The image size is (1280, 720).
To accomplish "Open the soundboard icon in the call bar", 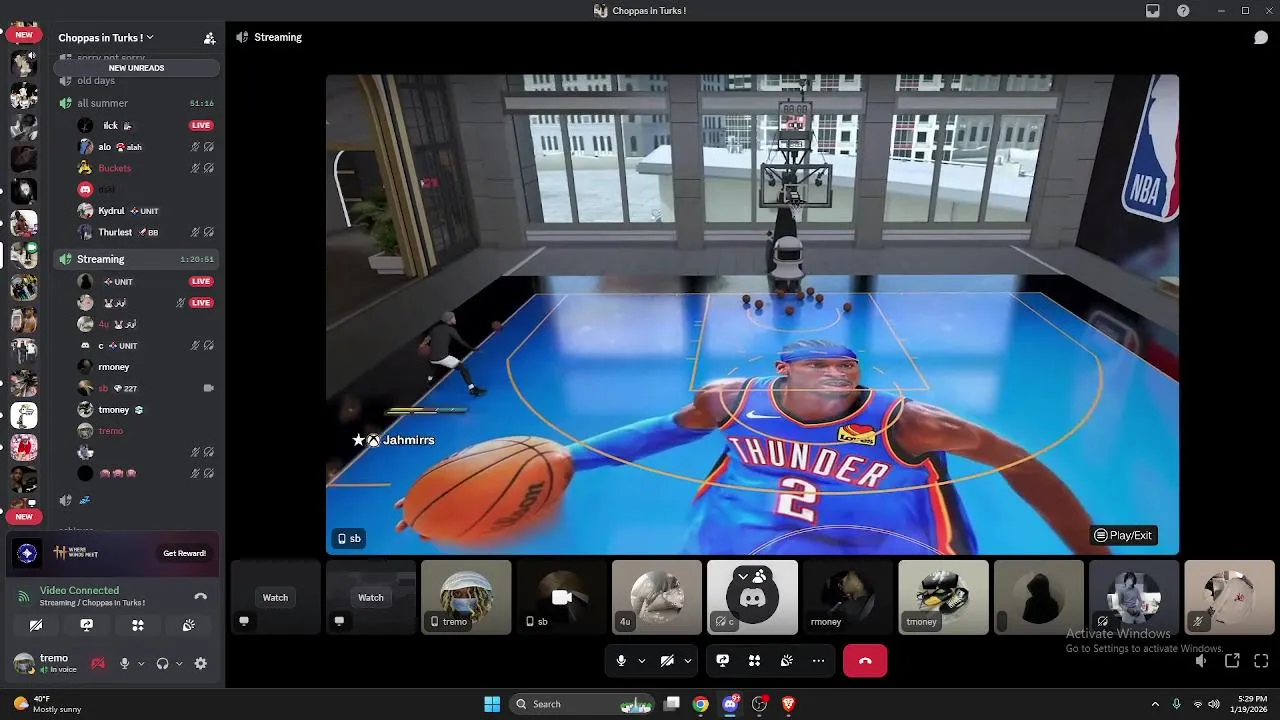I will tap(787, 660).
